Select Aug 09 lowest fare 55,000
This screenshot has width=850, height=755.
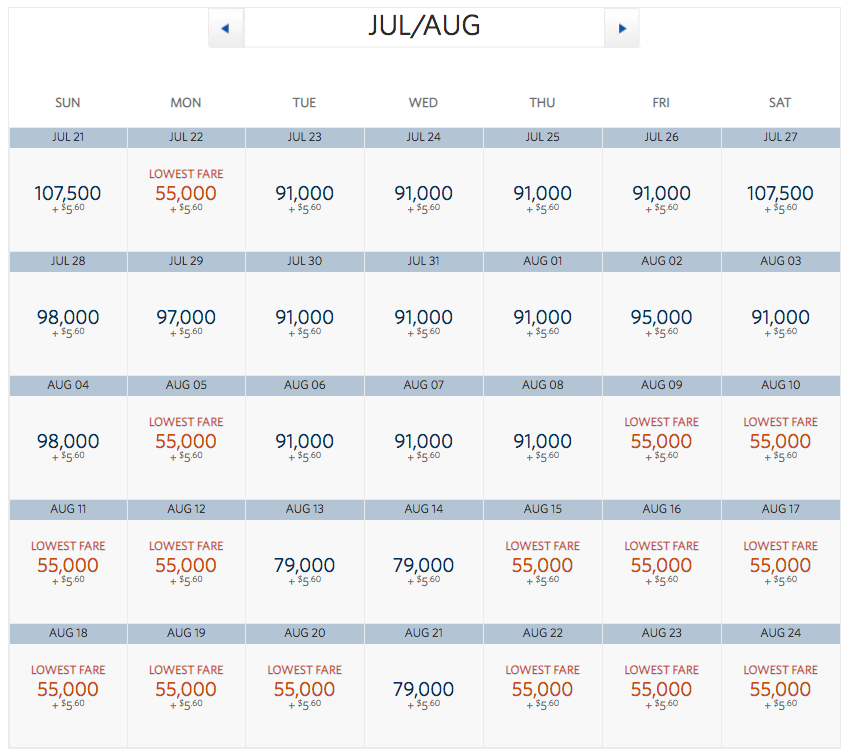661,441
